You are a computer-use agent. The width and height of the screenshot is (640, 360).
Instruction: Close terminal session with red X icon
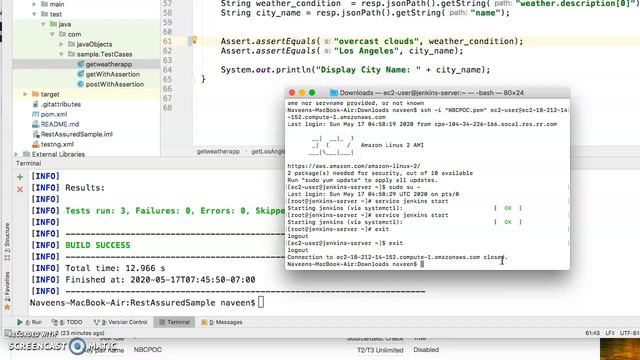coord(20,189)
